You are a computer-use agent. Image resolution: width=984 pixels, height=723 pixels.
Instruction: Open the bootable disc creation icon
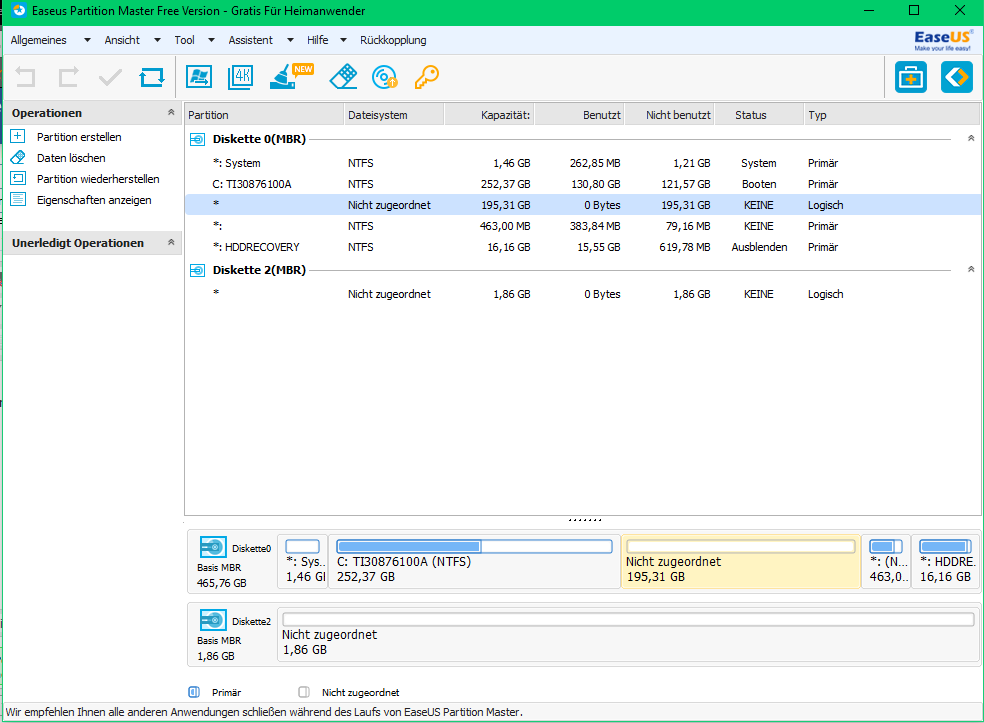pos(385,77)
